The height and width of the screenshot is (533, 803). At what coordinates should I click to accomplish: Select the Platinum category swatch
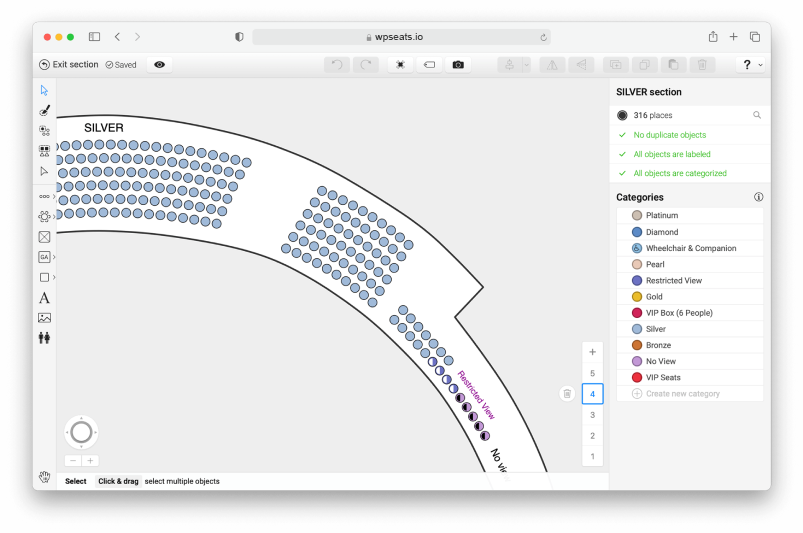coord(637,216)
